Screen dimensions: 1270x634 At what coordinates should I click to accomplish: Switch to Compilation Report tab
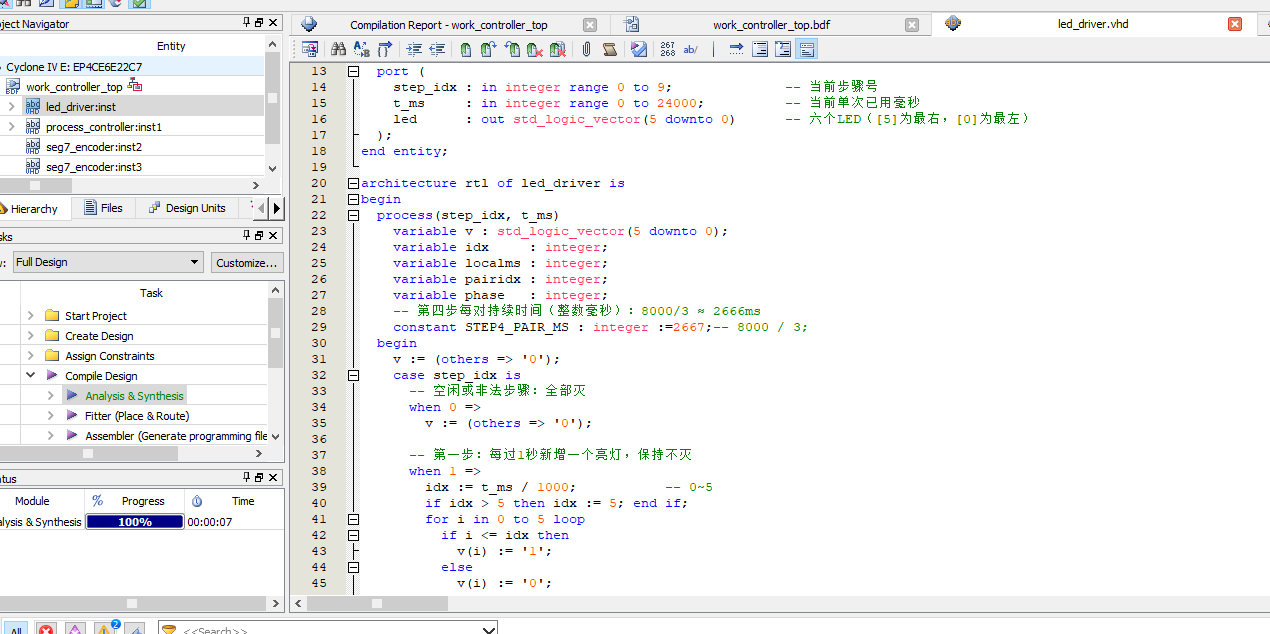[x=449, y=25]
